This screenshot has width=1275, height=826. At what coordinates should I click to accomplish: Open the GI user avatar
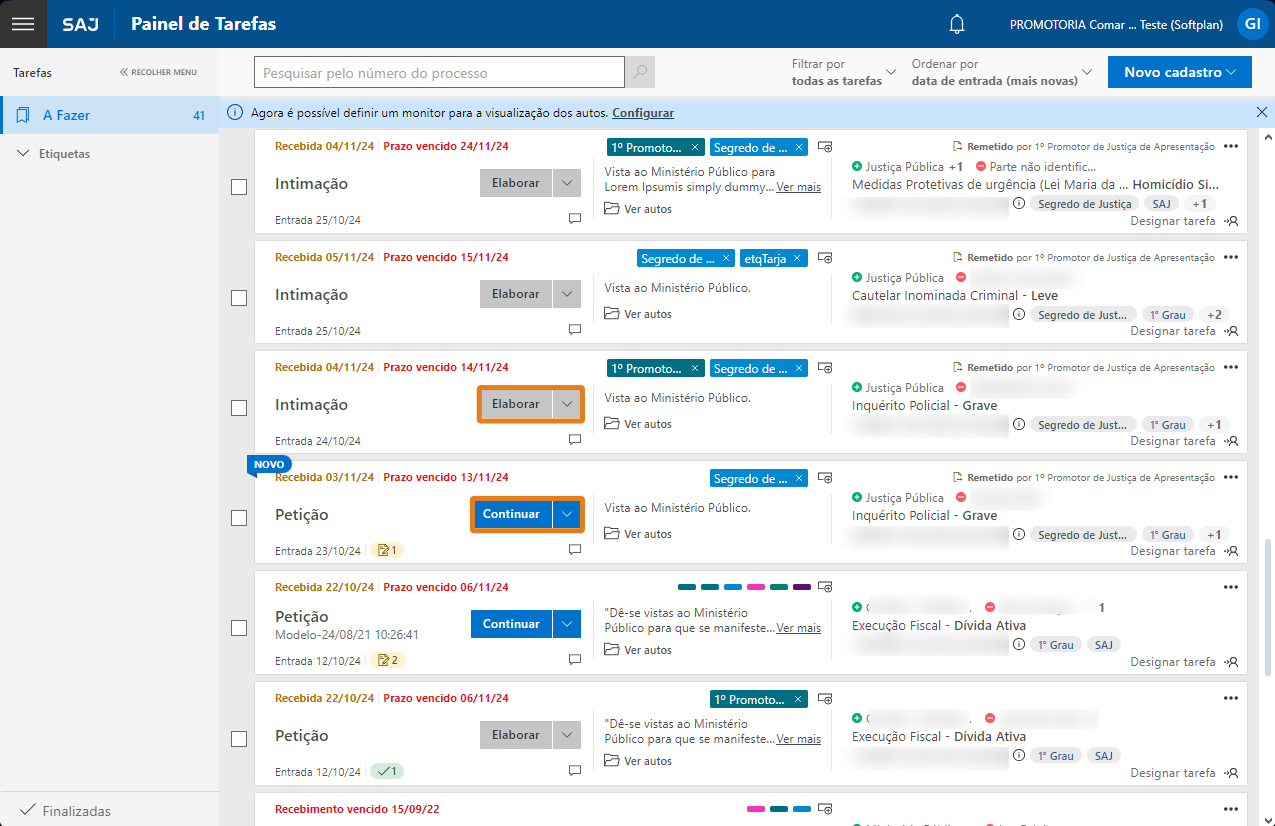click(x=1251, y=24)
